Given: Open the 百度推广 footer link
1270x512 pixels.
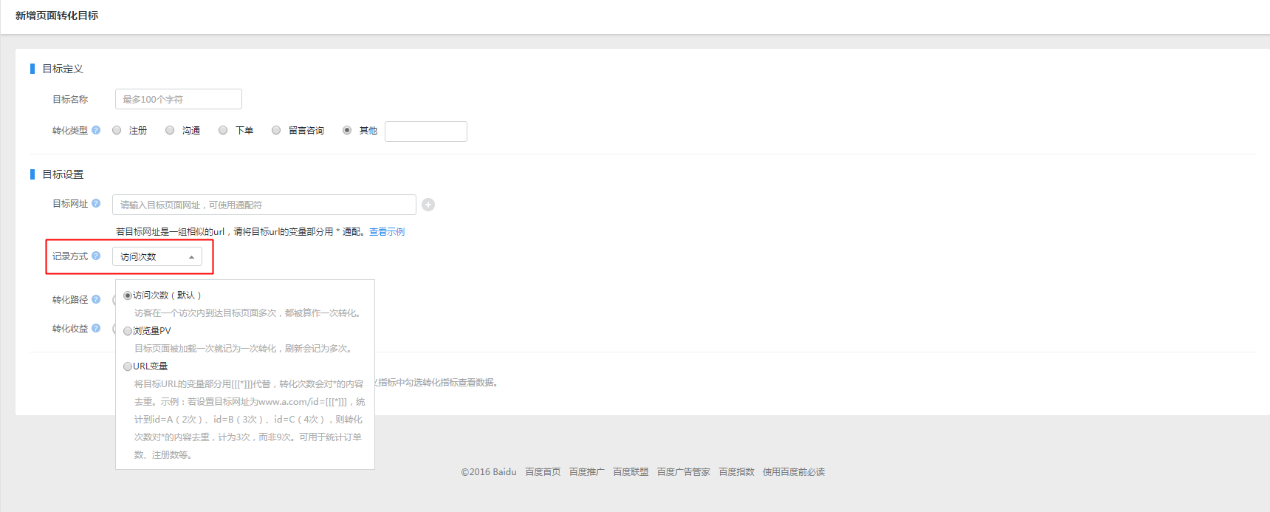Looking at the screenshot, I should (x=586, y=472).
